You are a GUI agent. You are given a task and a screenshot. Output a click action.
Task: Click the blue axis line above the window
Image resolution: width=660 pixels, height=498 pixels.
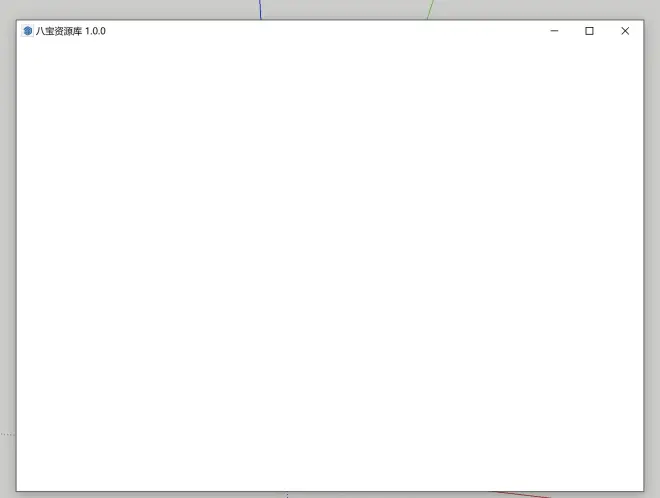pyautogui.click(x=260, y=9)
